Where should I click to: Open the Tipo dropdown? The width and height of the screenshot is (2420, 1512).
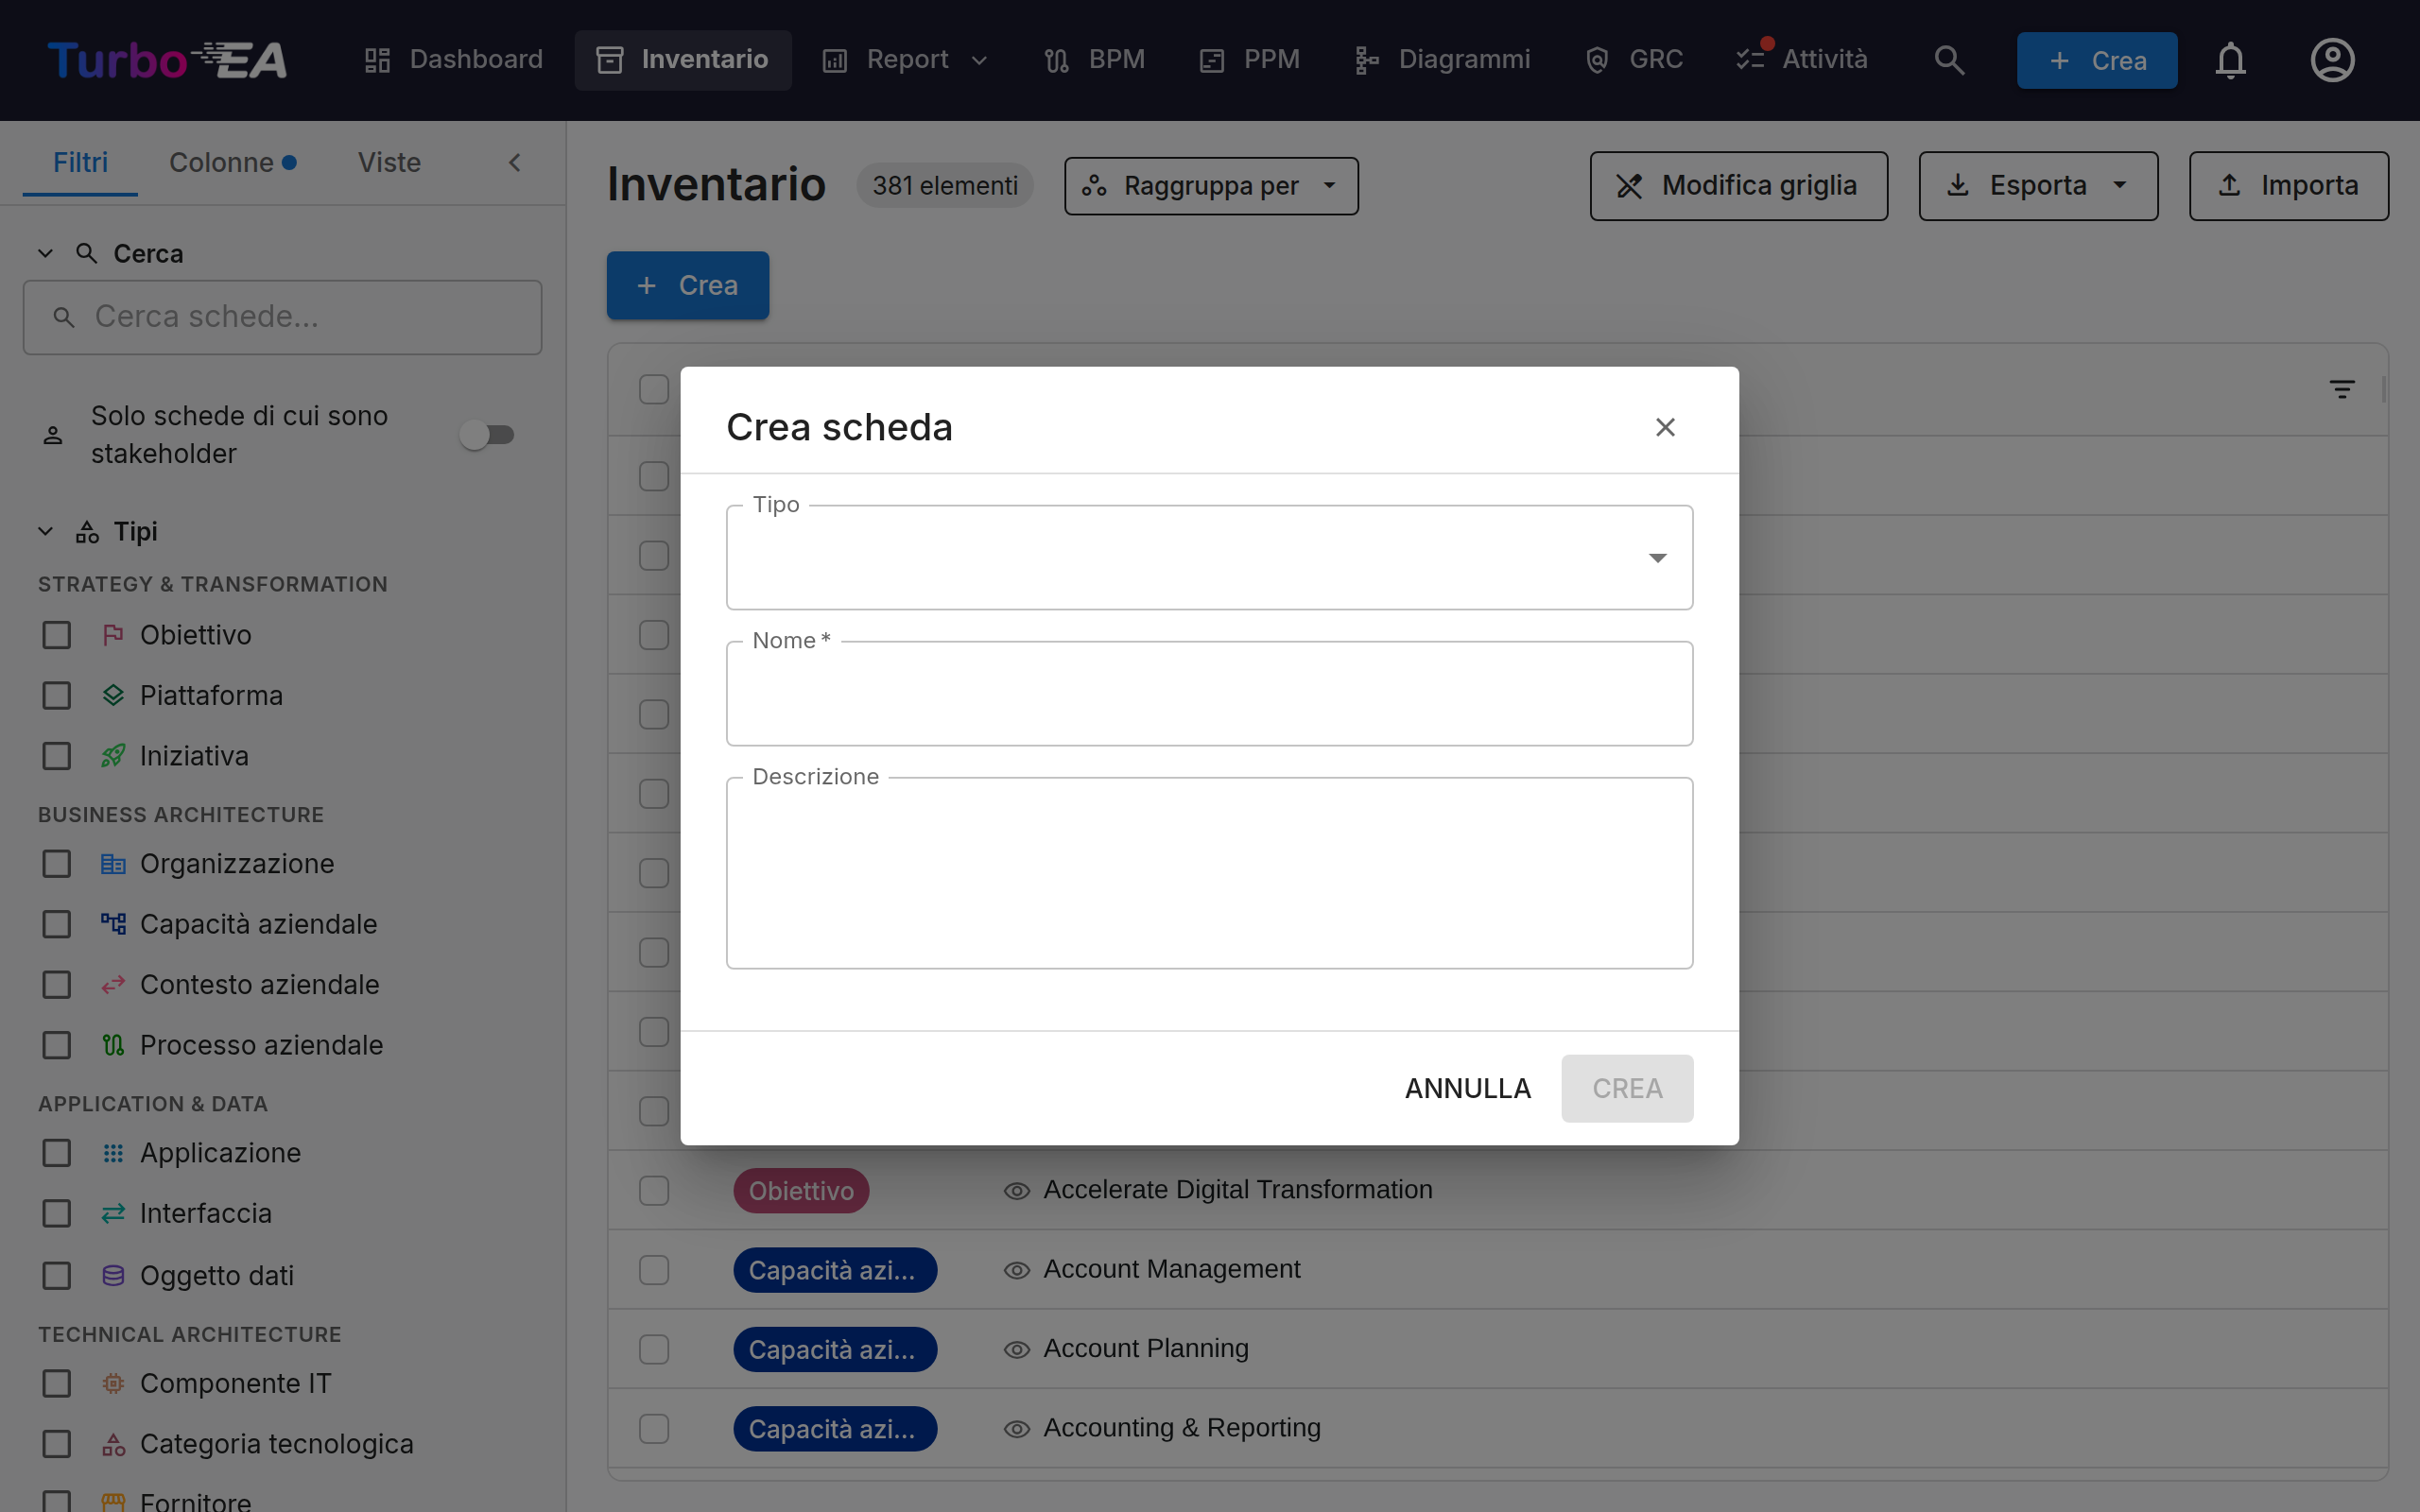point(1209,558)
